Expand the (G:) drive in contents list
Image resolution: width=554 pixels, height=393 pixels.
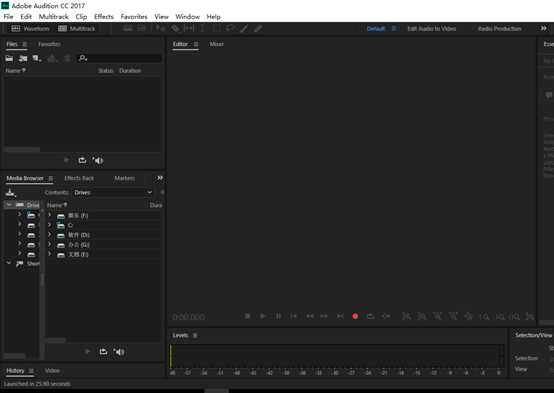tap(50, 244)
